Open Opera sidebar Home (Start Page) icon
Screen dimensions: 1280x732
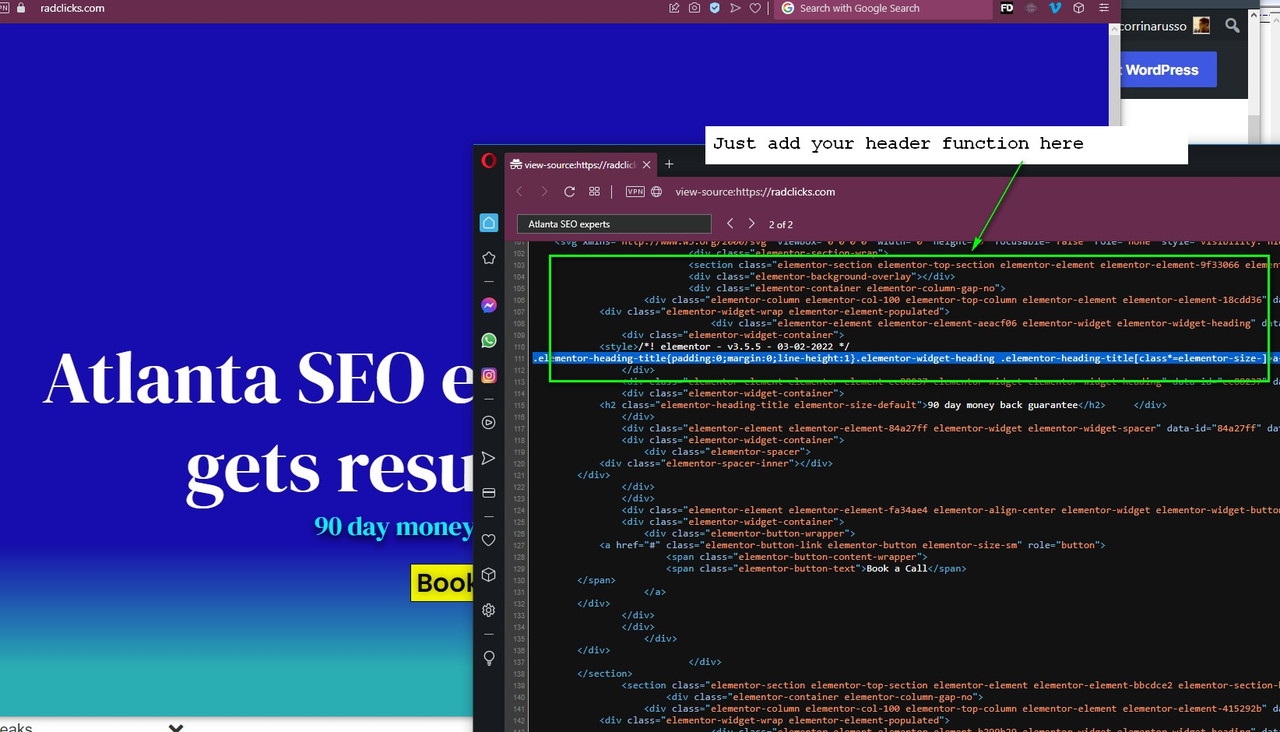[x=489, y=223]
